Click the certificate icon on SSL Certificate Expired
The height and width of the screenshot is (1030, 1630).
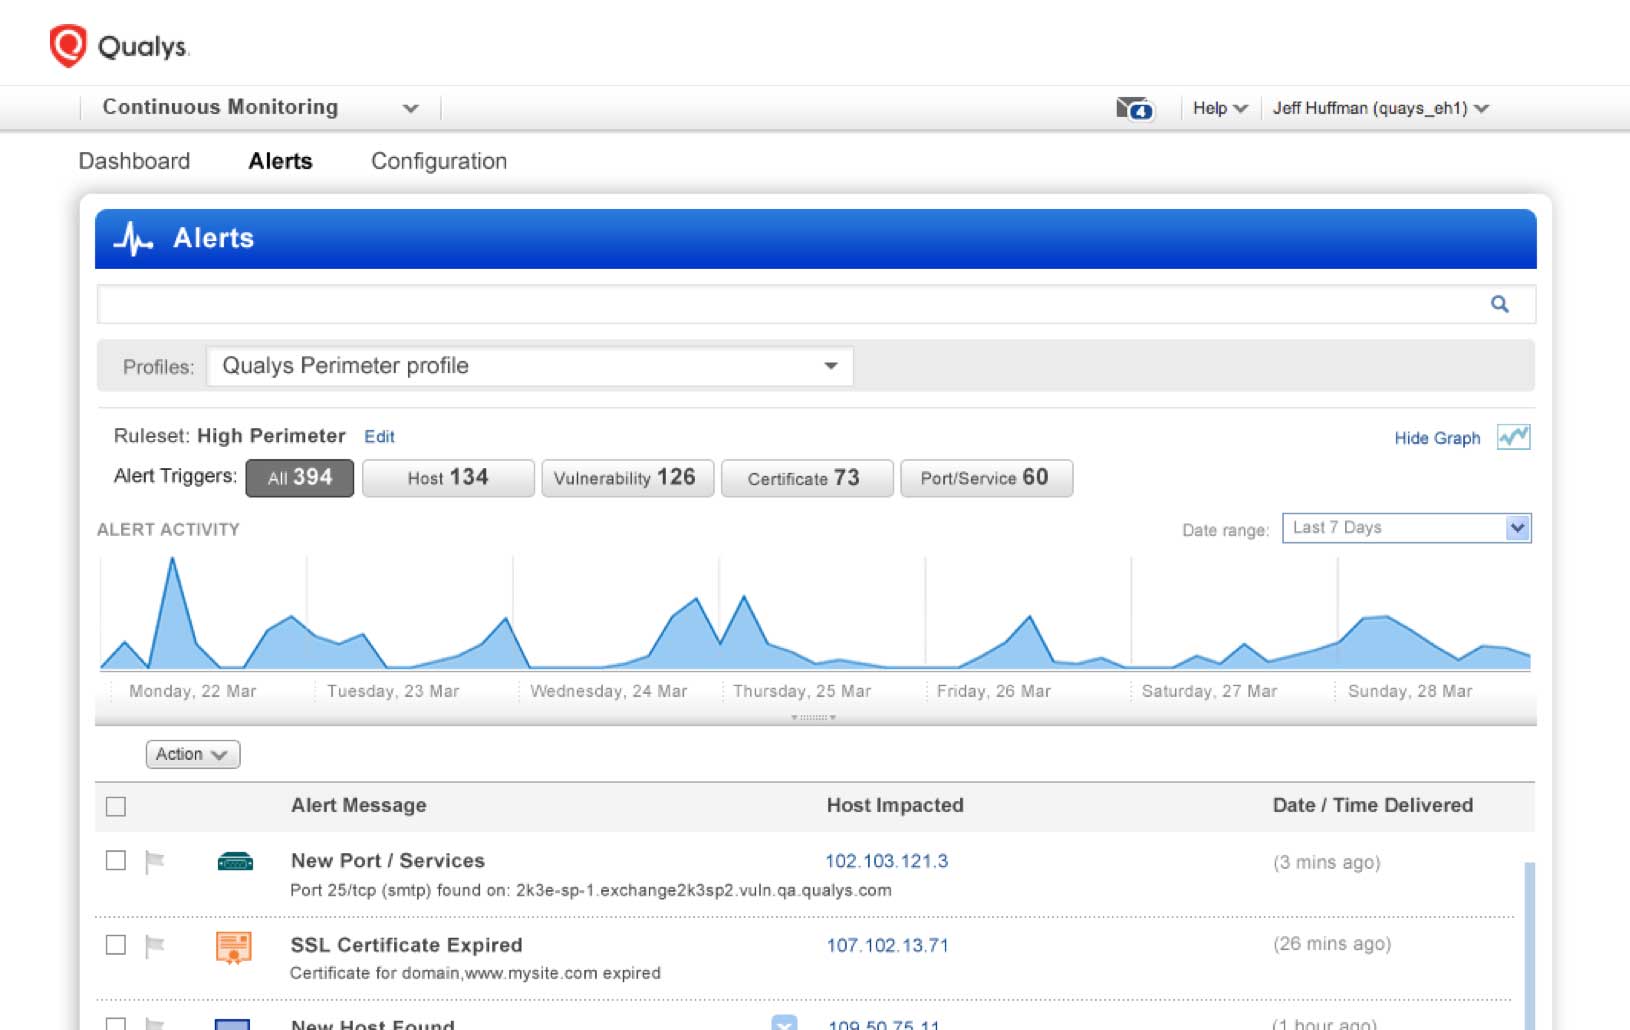tap(236, 946)
